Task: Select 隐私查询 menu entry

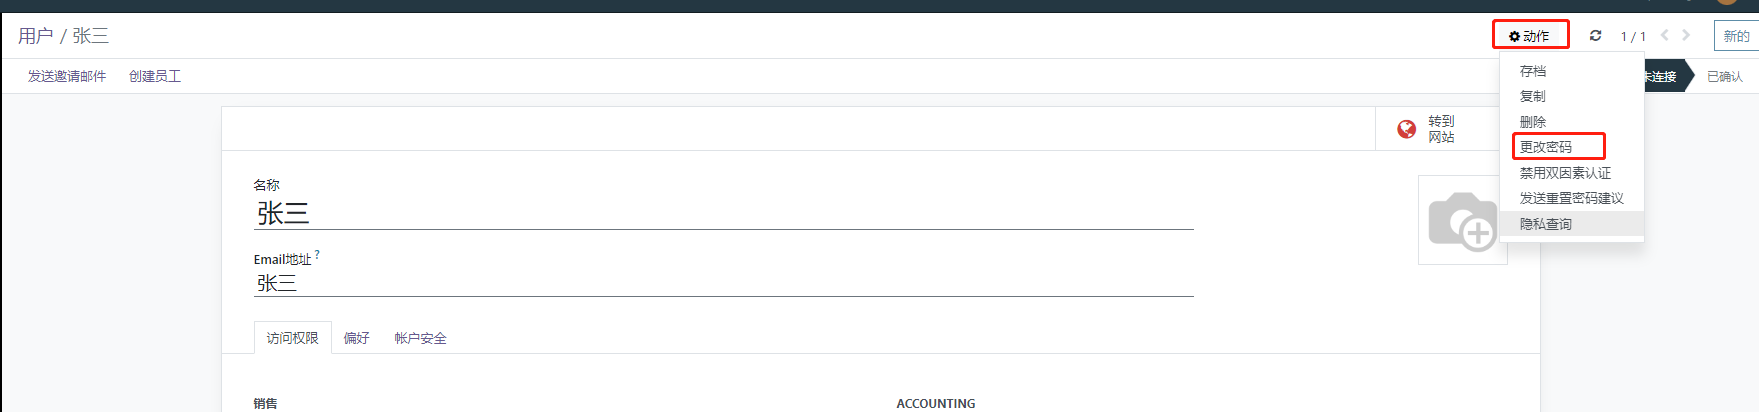Action: pos(1546,224)
